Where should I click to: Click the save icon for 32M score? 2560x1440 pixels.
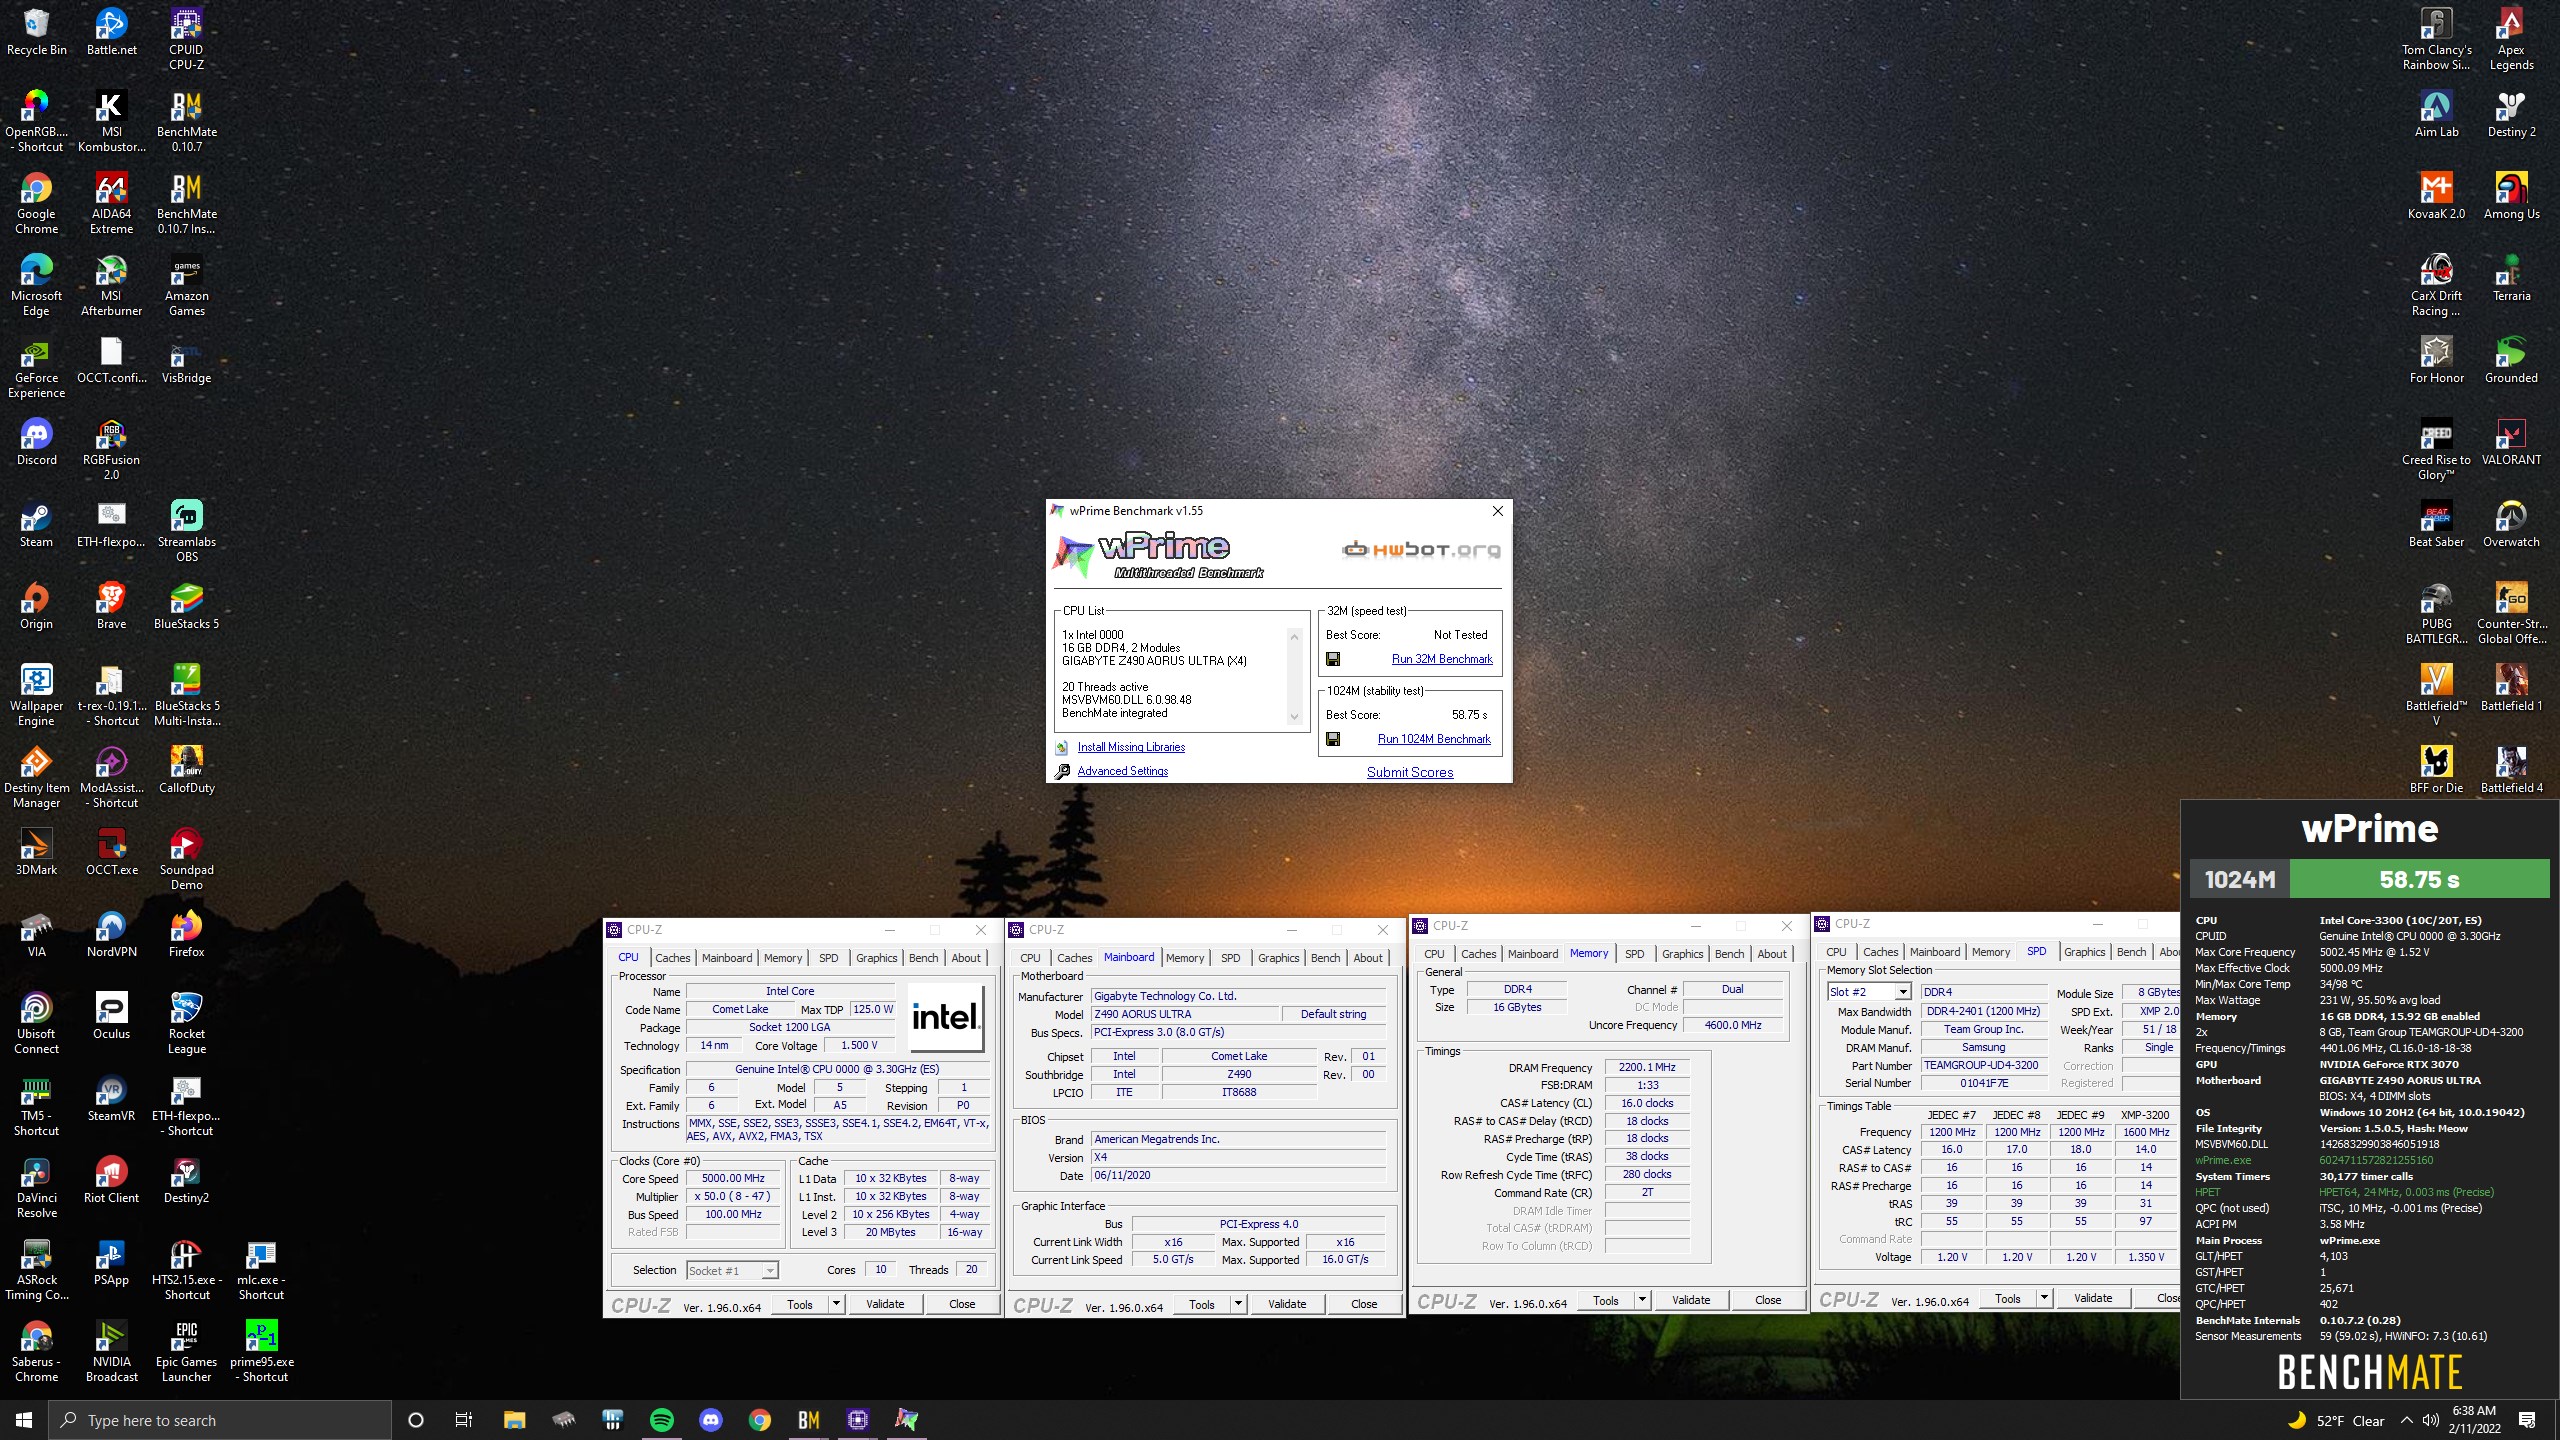(x=1333, y=659)
